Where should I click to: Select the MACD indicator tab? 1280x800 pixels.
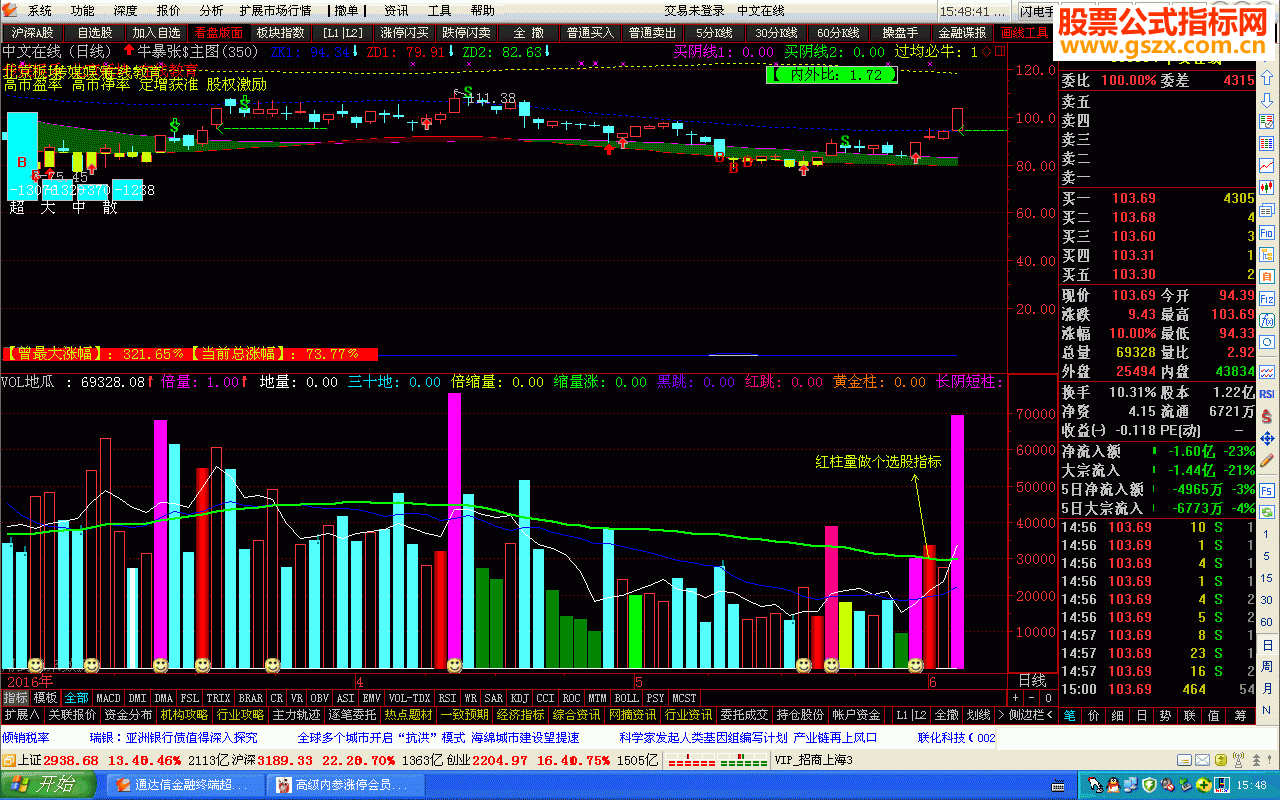tap(108, 697)
